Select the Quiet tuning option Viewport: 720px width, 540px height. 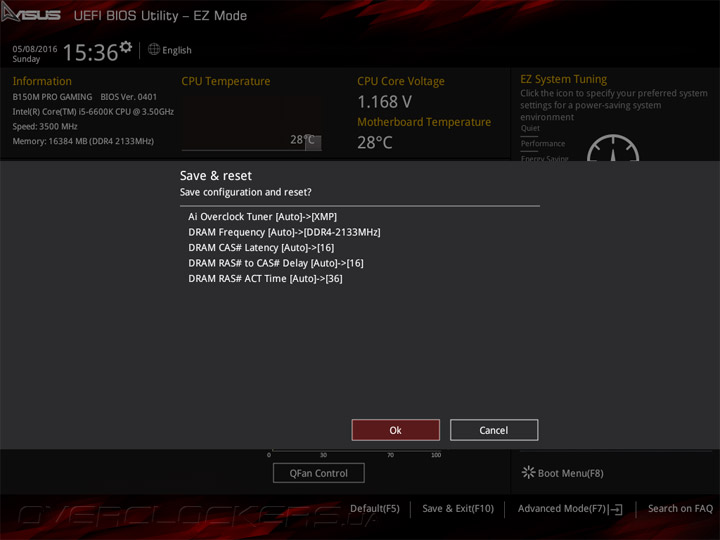click(x=530, y=128)
